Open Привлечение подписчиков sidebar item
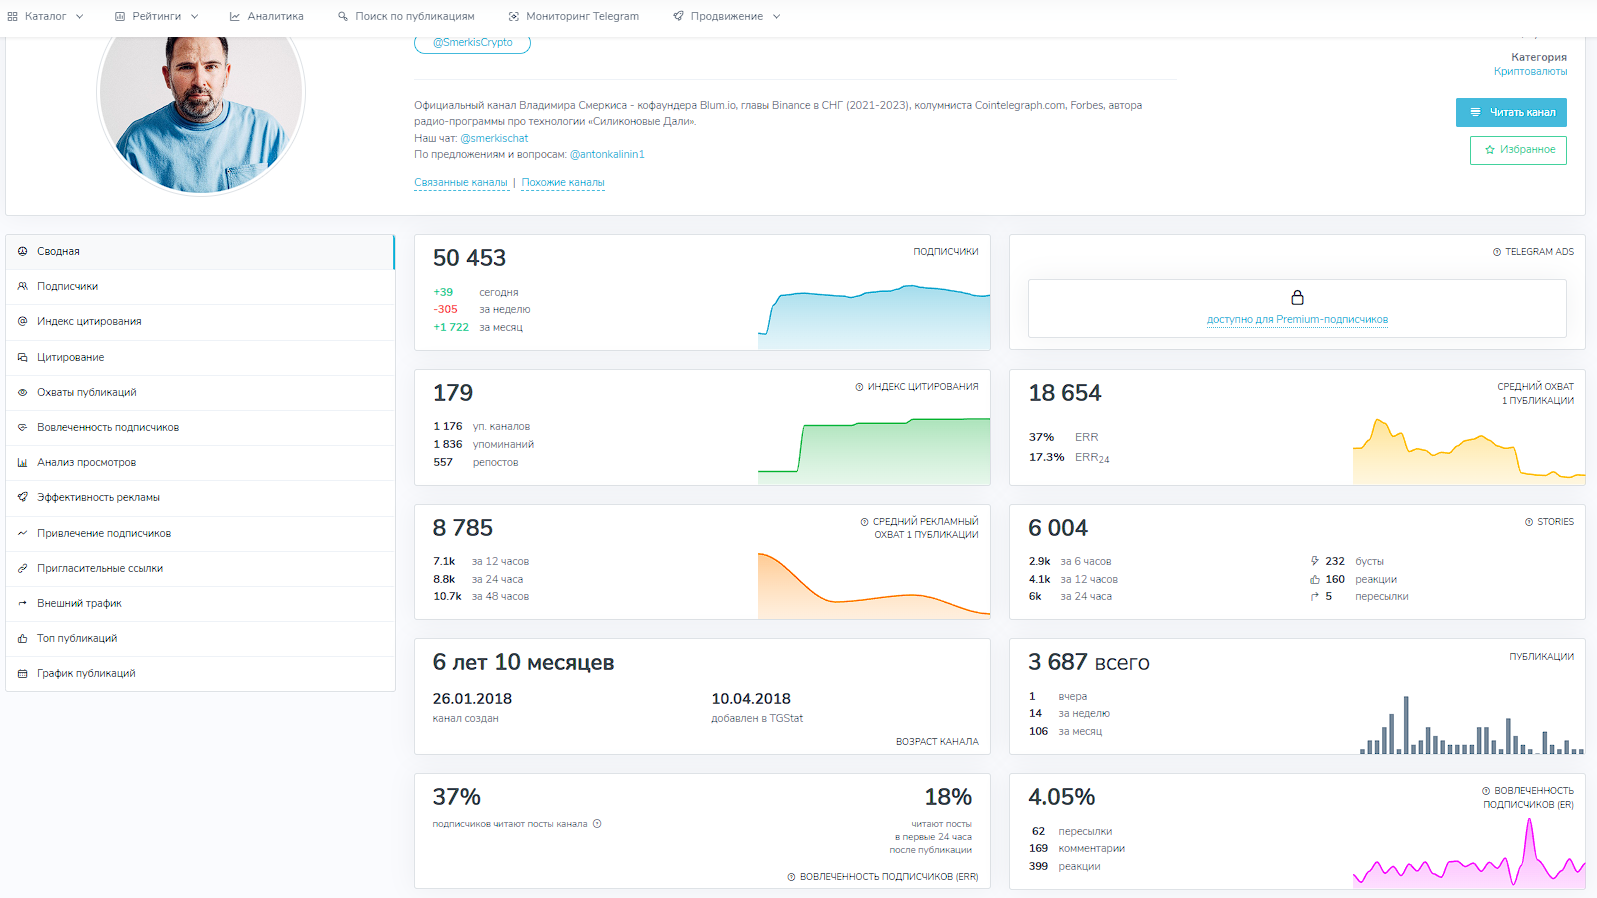 (200, 533)
